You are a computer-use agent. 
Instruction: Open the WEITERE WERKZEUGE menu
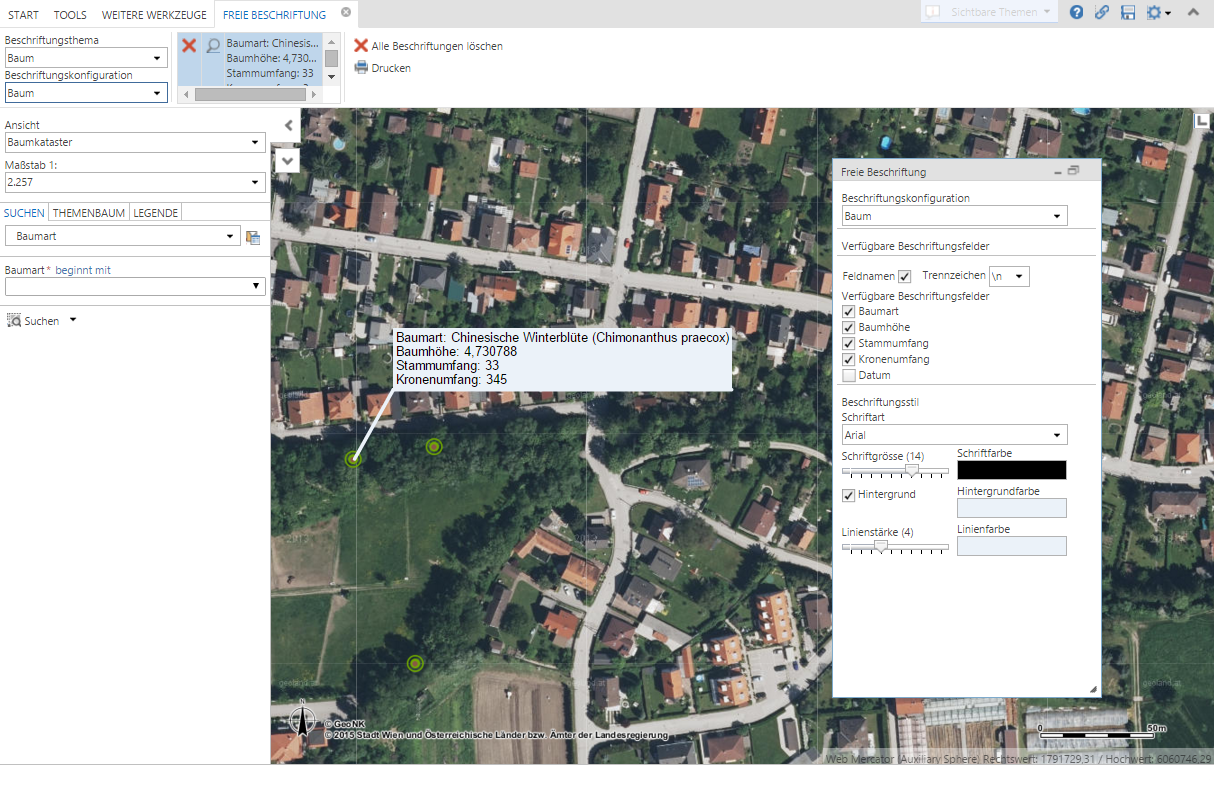pyautogui.click(x=152, y=14)
